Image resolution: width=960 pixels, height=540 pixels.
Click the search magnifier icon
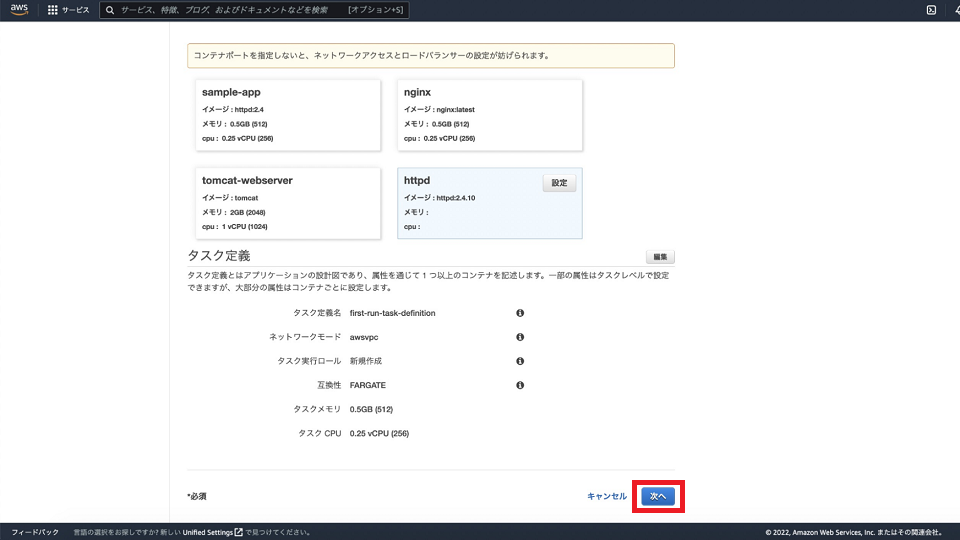(110, 10)
